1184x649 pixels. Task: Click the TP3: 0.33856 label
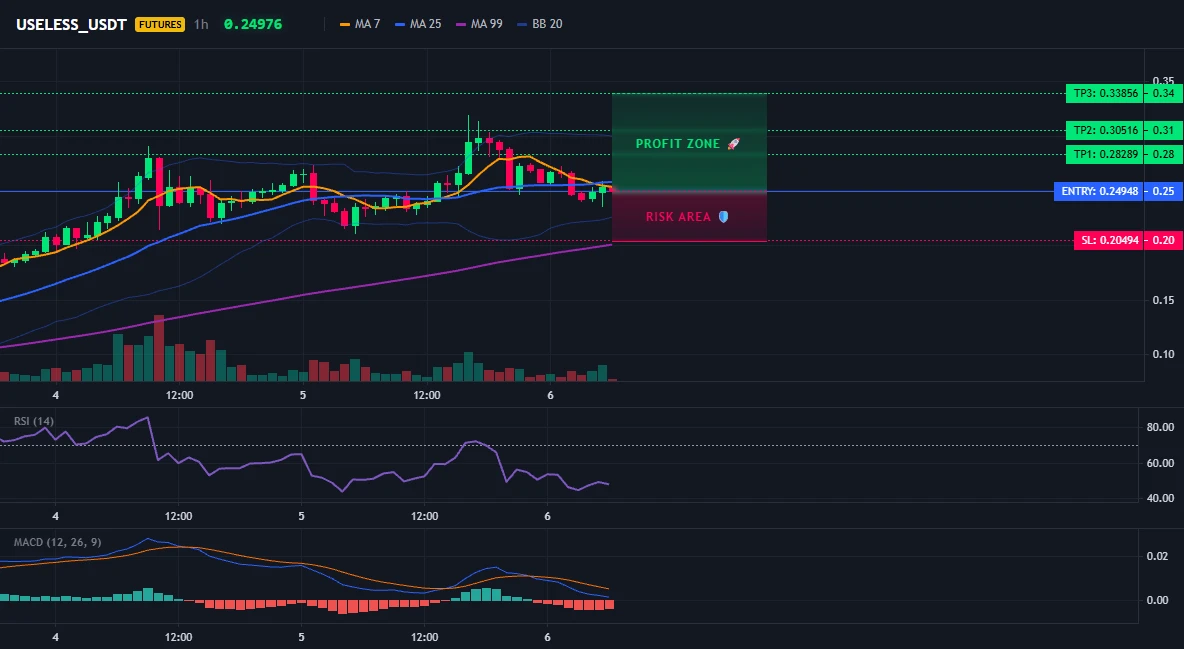tap(1105, 94)
